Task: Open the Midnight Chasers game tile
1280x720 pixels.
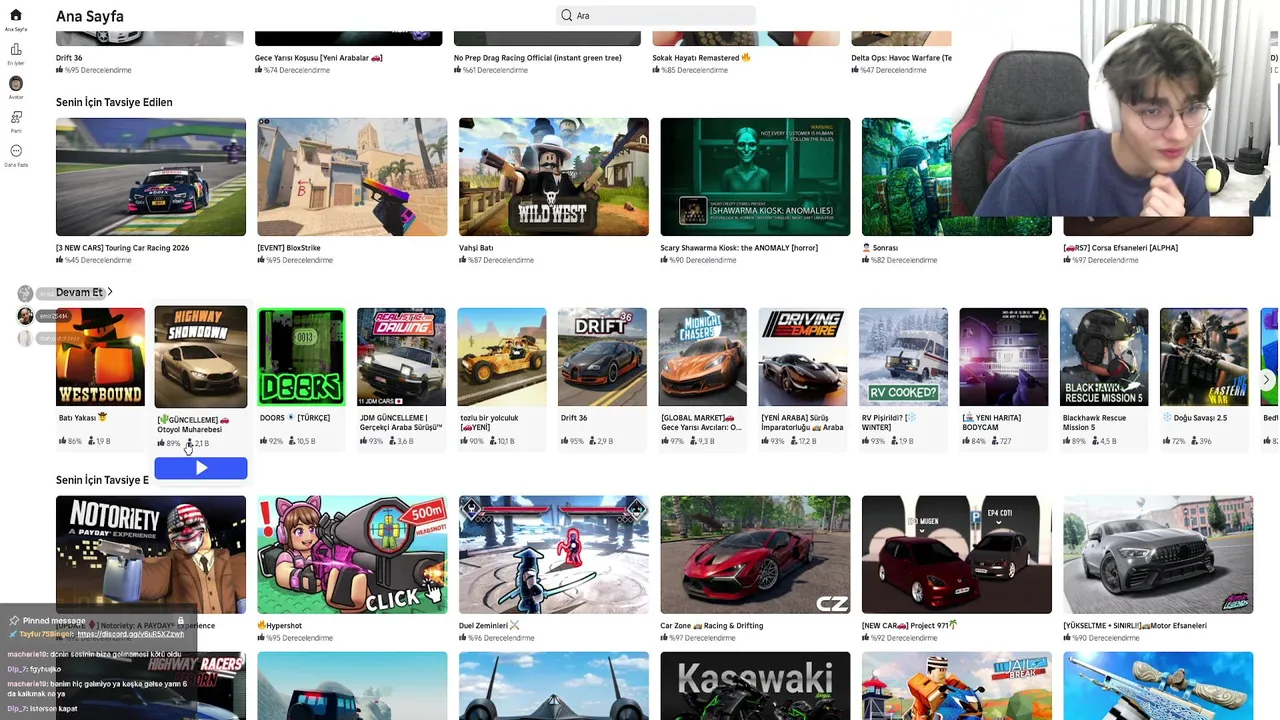Action: [702, 357]
